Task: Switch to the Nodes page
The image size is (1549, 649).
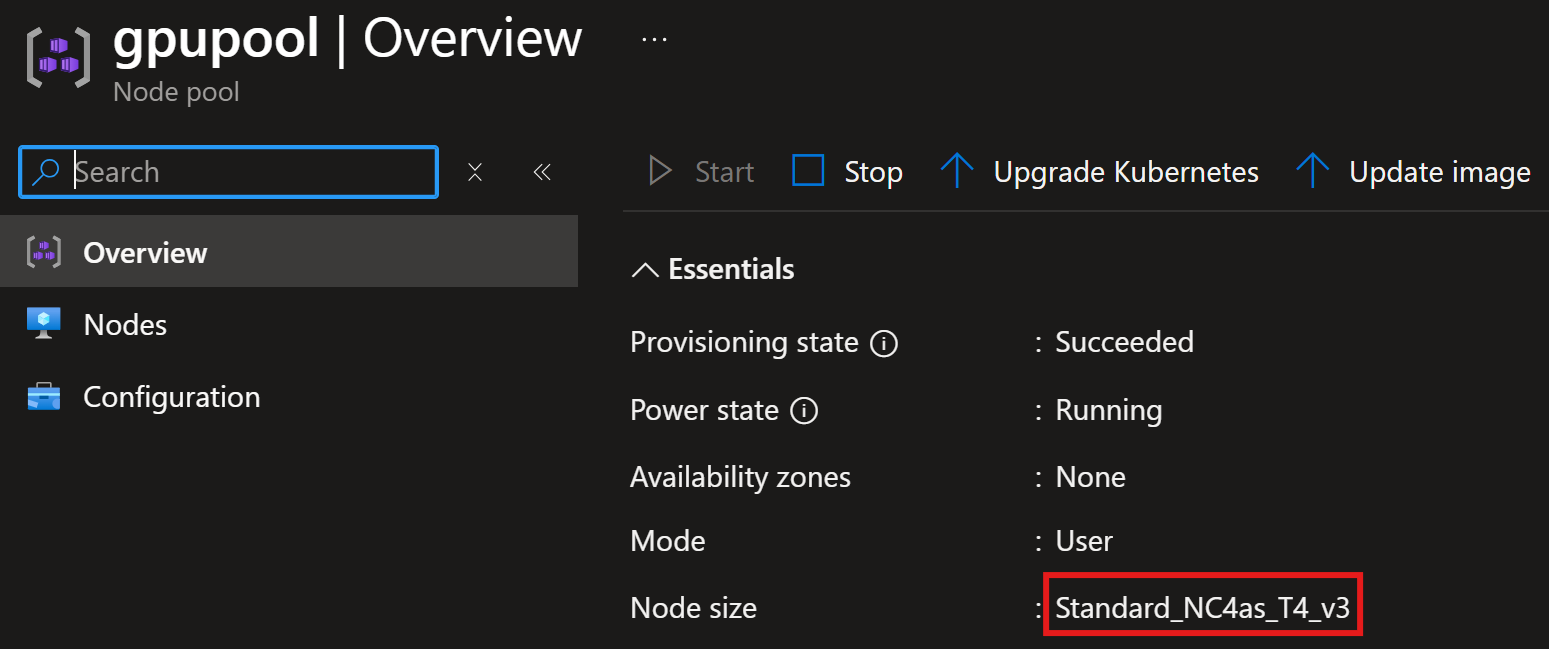Action: pyautogui.click(x=124, y=323)
